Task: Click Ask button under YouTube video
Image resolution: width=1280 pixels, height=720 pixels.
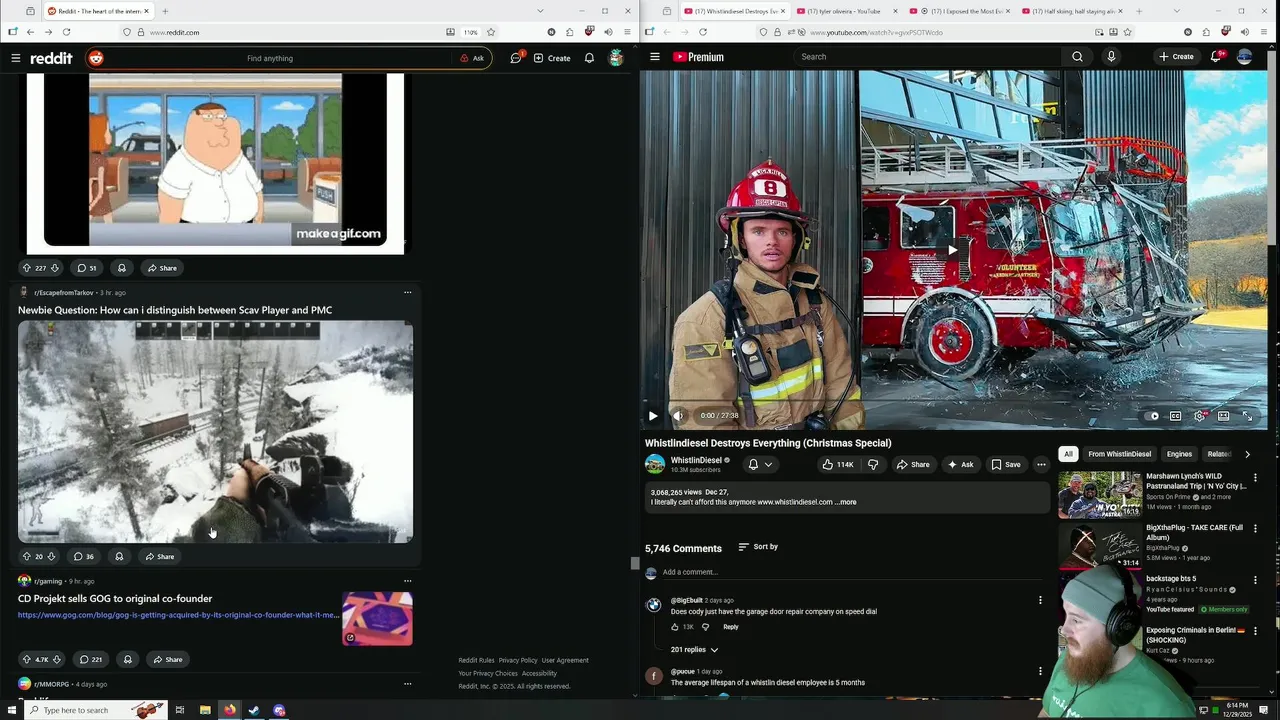Action: (x=960, y=464)
